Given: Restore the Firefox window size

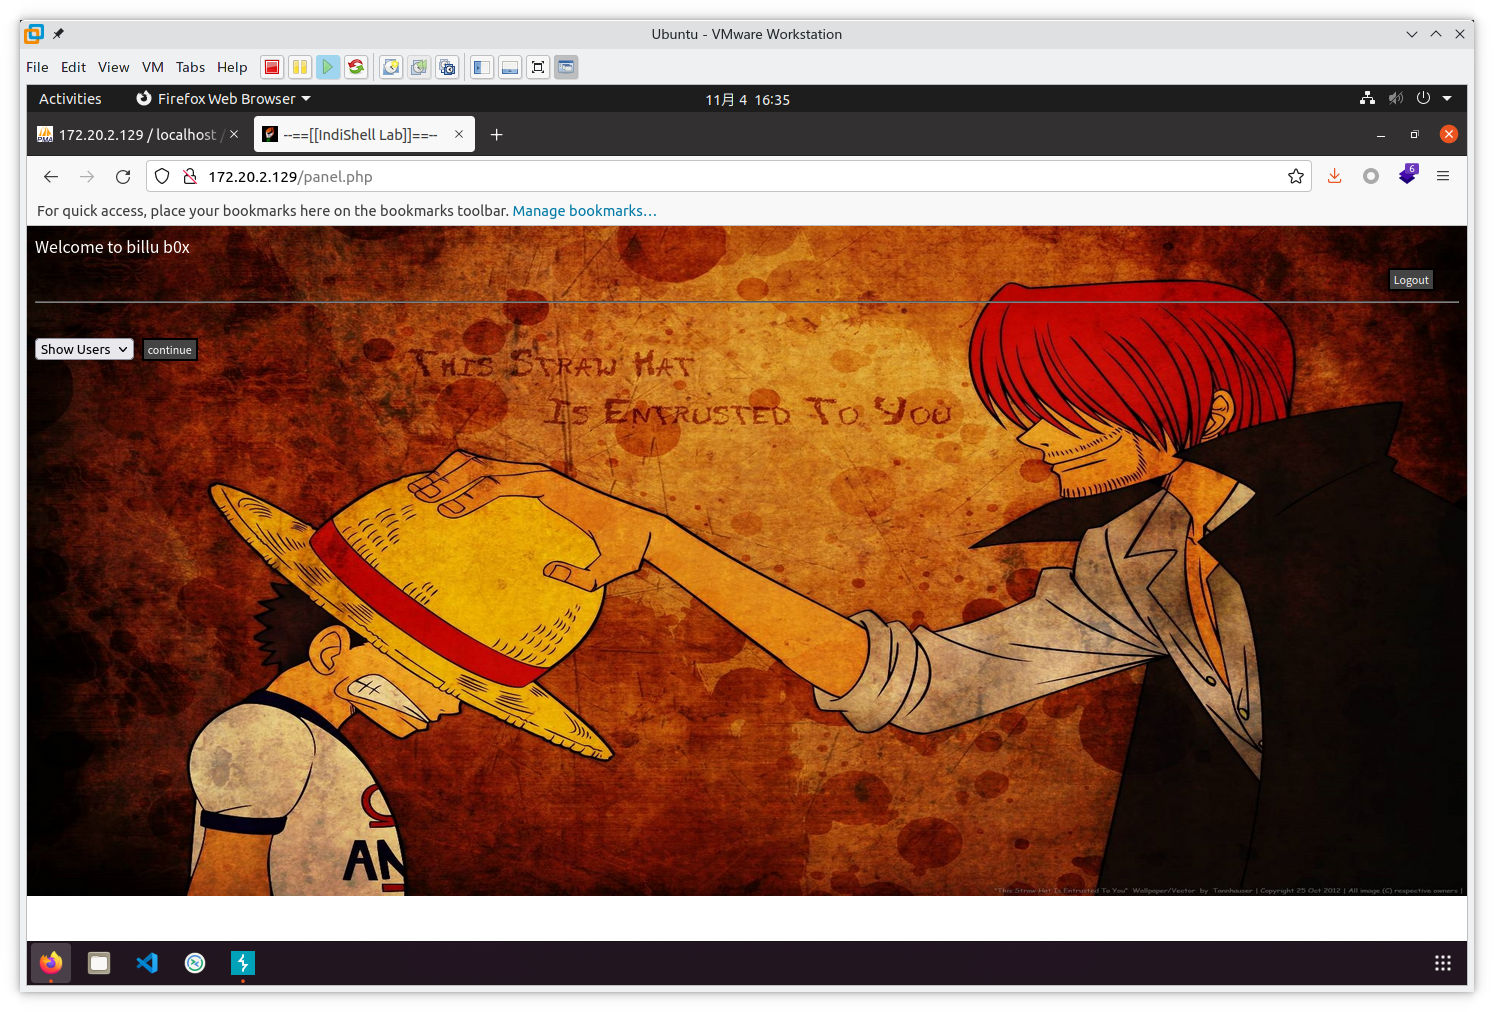Looking at the screenshot, I should tap(1414, 135).
